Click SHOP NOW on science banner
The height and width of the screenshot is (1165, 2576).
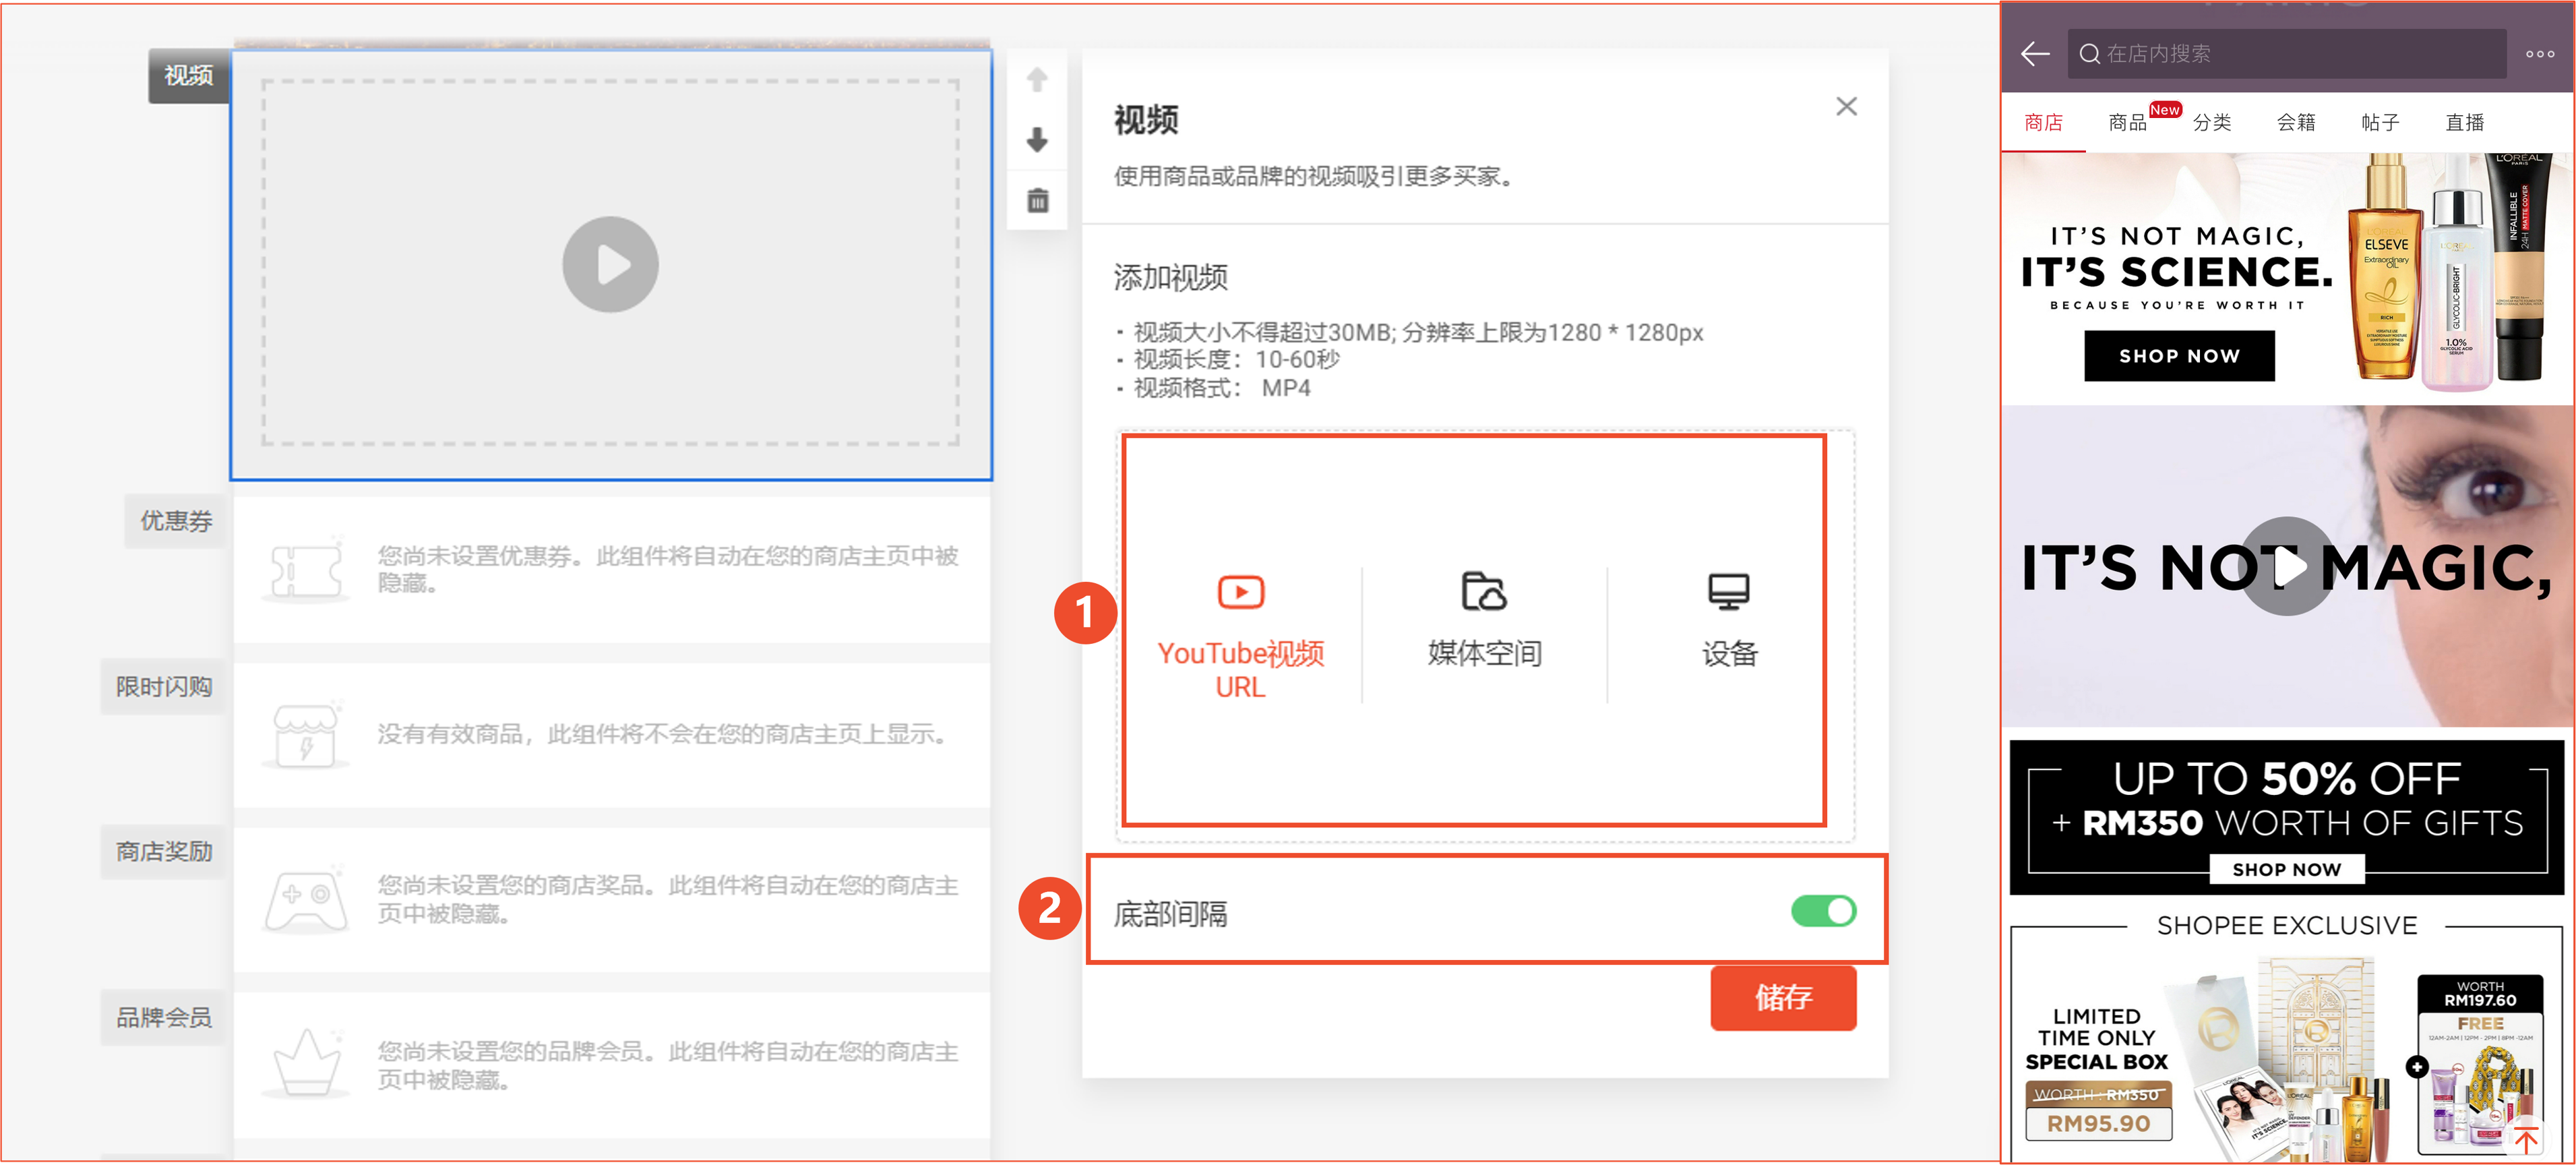click(x=2179, y=356)
